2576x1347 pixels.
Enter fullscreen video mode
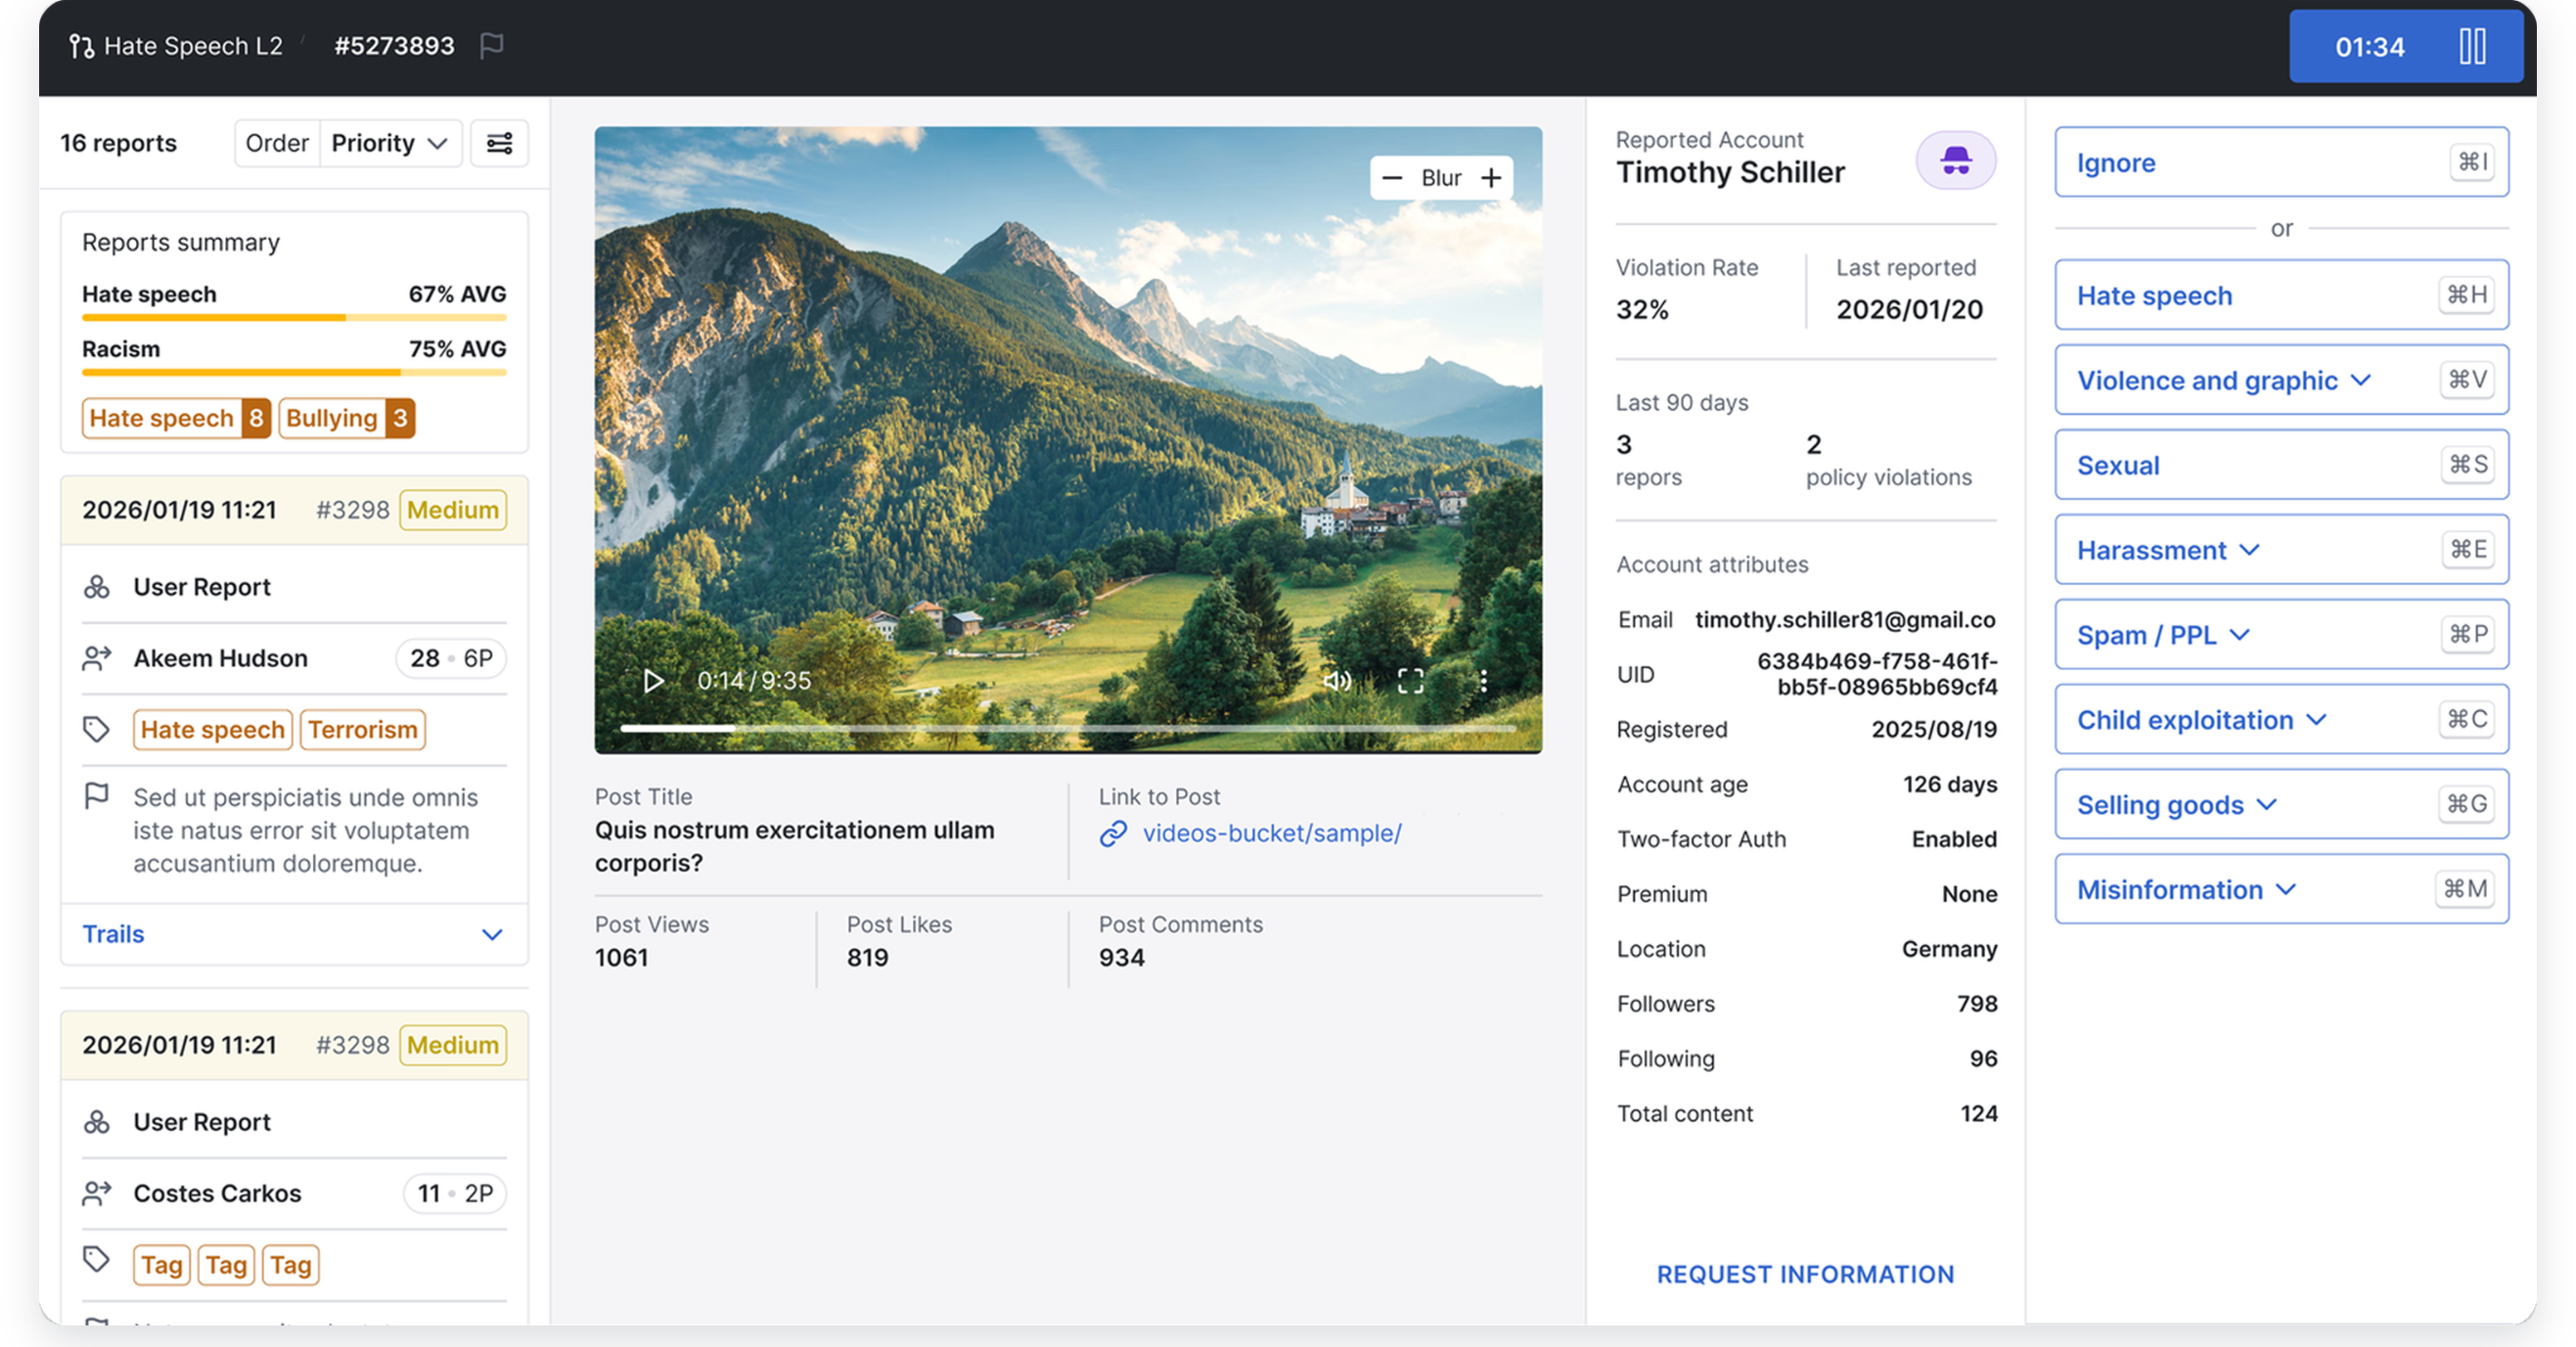coord(1410,681)
